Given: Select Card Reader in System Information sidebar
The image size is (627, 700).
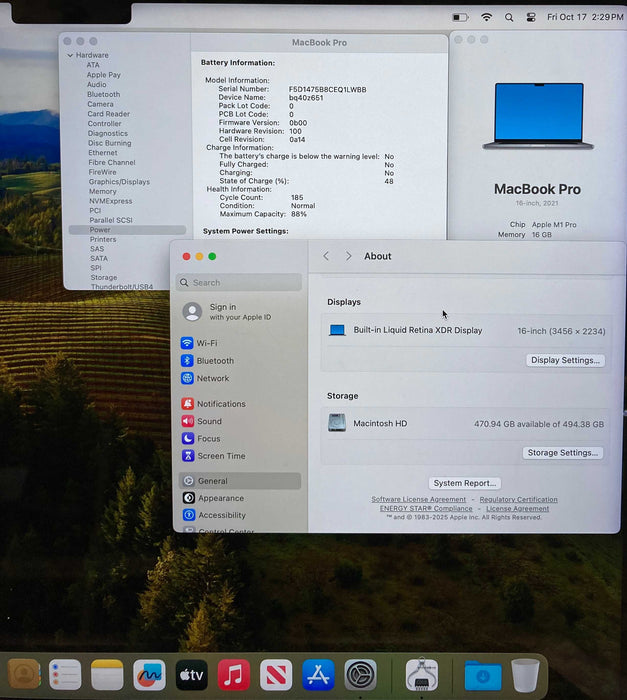Looking at the screenshot, I should 109,114.
